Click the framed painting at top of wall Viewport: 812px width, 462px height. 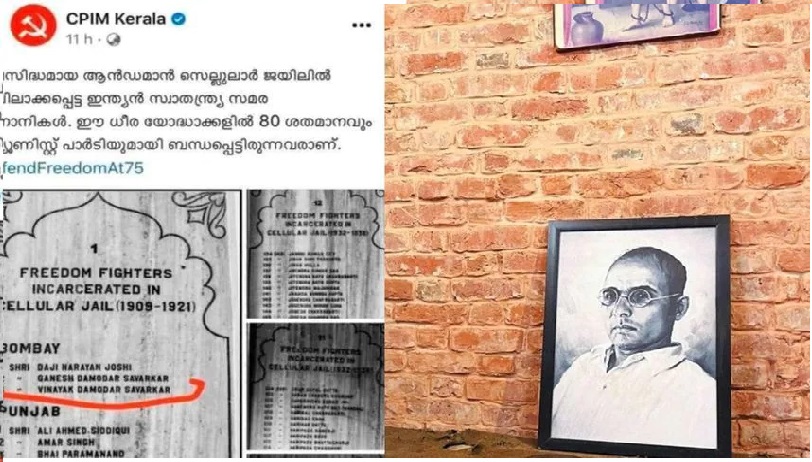(x=636, y=24)
